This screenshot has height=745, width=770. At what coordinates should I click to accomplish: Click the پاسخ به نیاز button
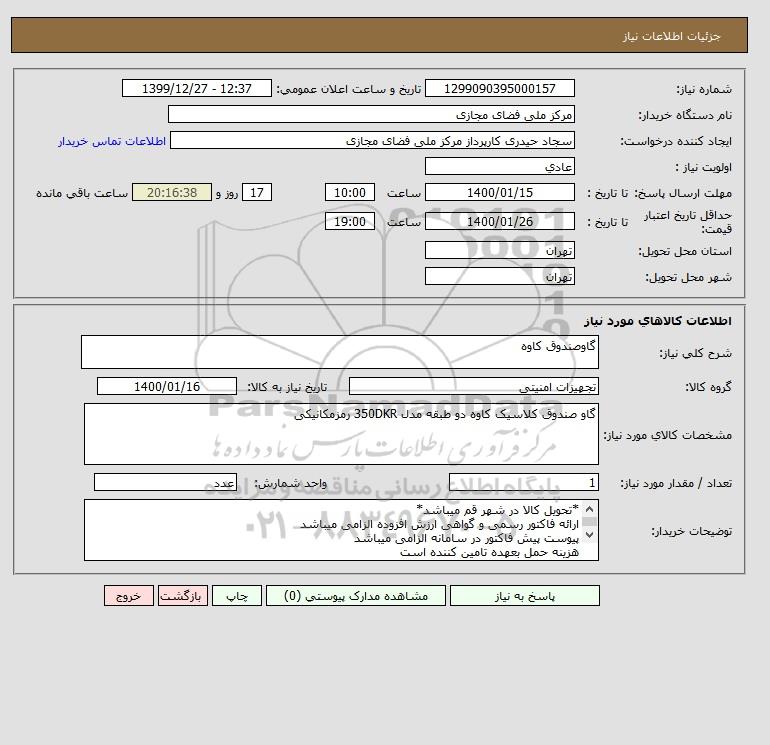tap(524, 596)
